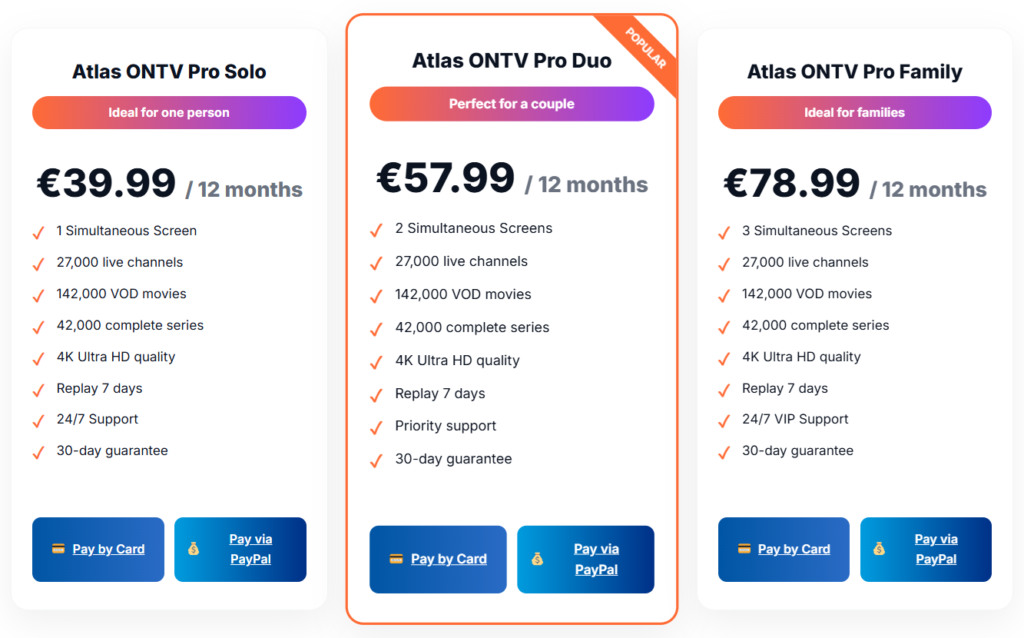
Task: Pay by Card for Pro Family
Action: pyautogui.click(x=794, y=549)
